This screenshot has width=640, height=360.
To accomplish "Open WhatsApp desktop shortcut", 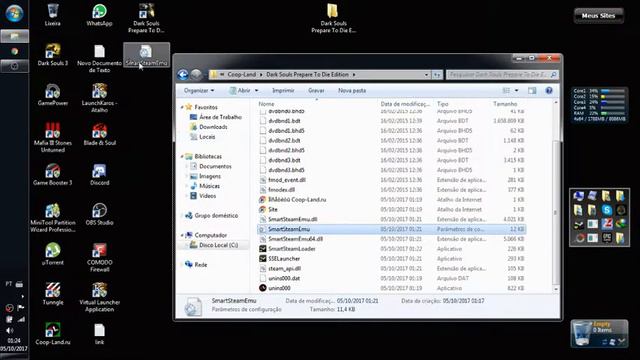I will [99, 15].
